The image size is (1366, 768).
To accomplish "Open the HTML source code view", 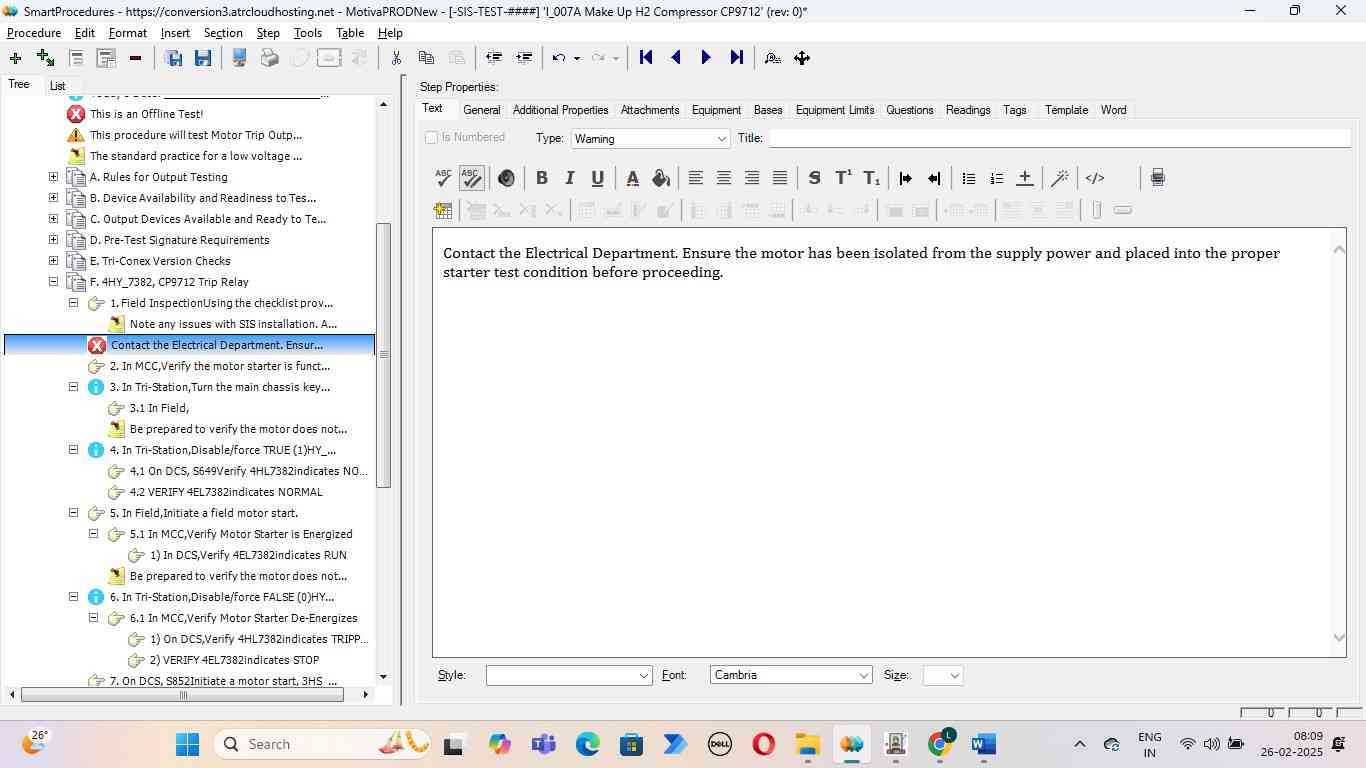I will tap(1095, 178).
